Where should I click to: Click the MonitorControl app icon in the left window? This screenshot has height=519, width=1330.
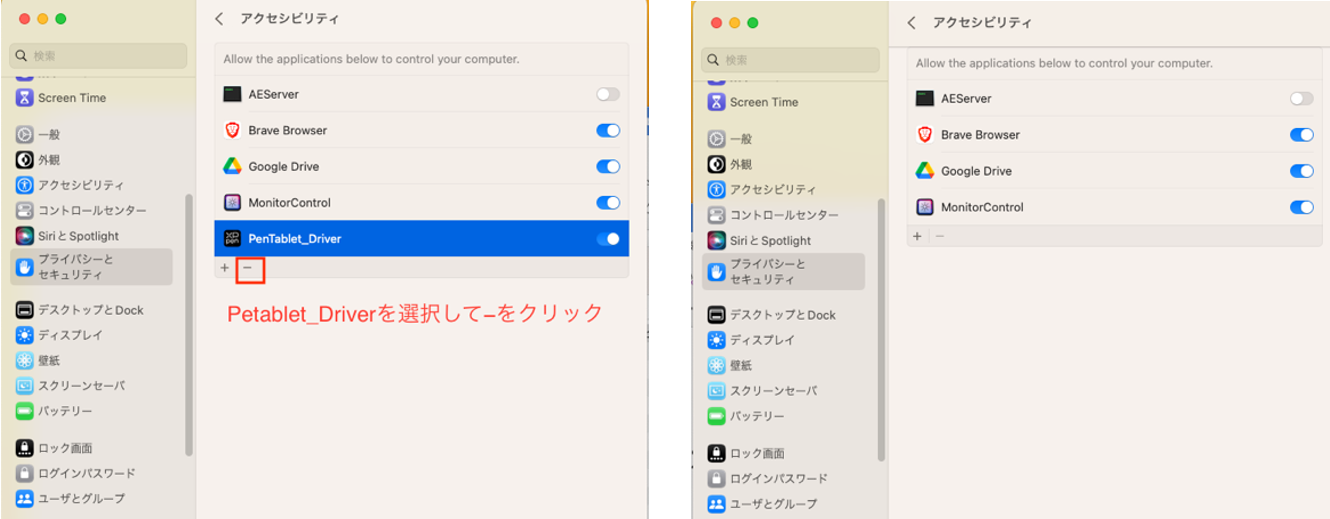[232, 202]
